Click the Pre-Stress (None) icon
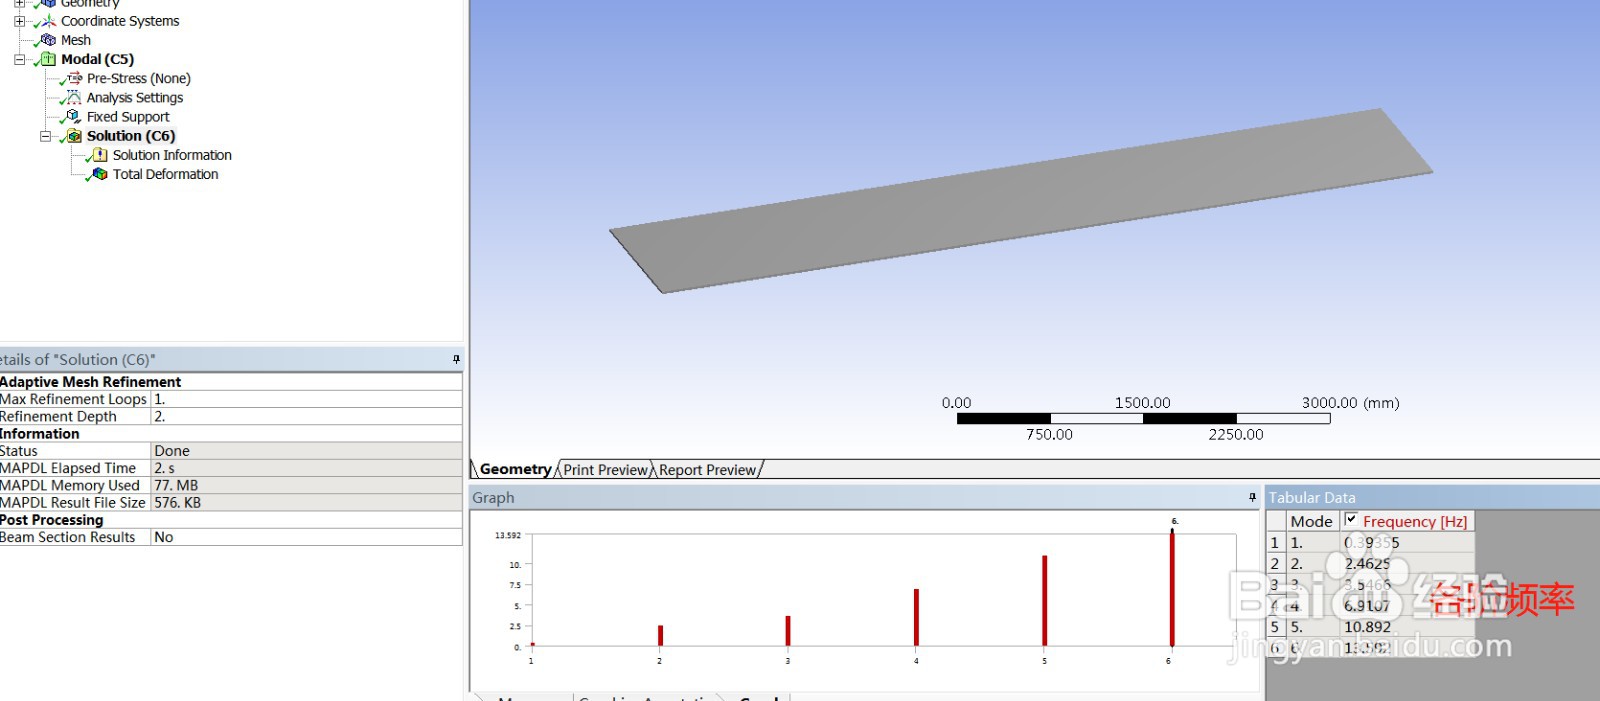 74,78
